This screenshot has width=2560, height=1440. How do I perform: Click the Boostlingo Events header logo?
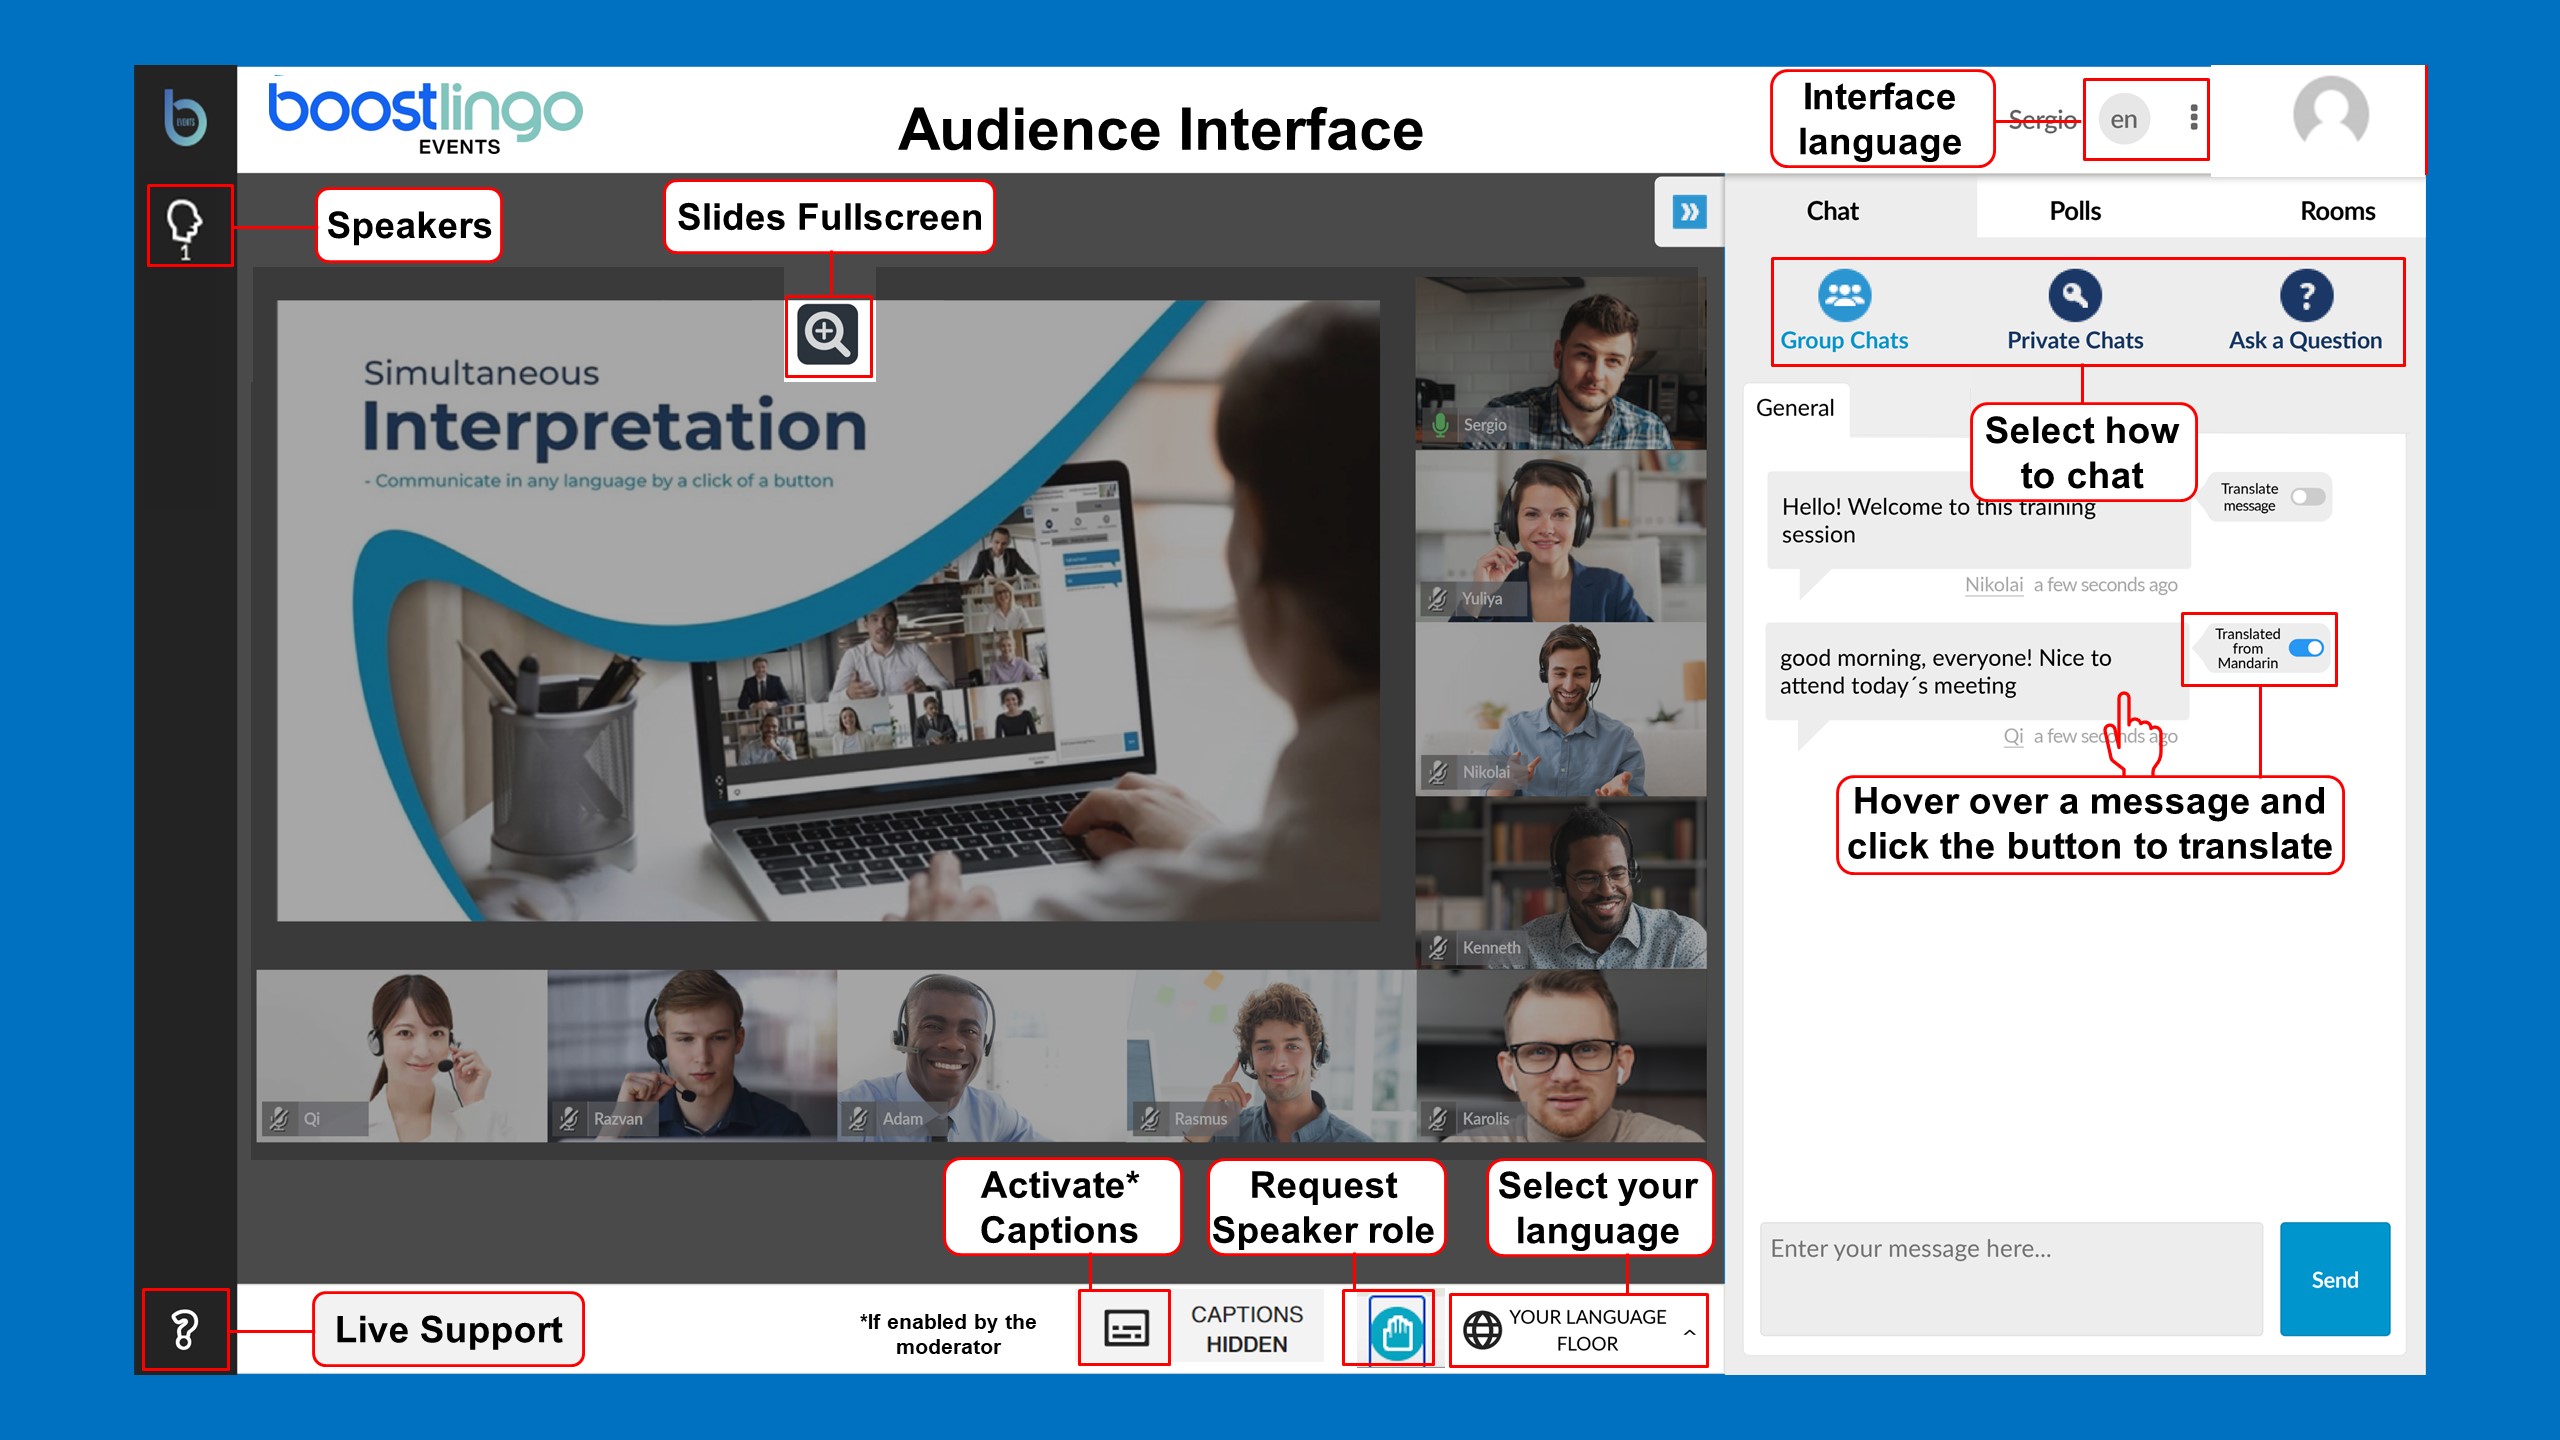[425, 118]
